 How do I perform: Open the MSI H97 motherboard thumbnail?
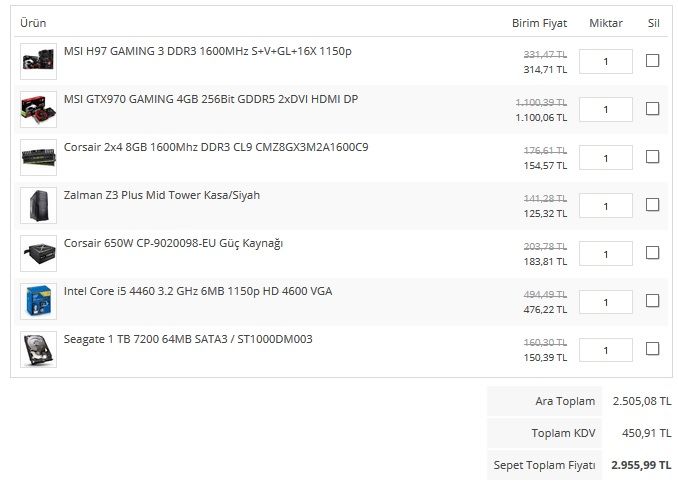point(38,61)
